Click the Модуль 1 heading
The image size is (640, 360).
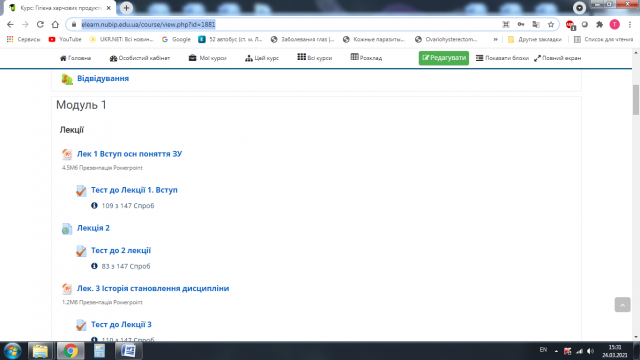81,105
